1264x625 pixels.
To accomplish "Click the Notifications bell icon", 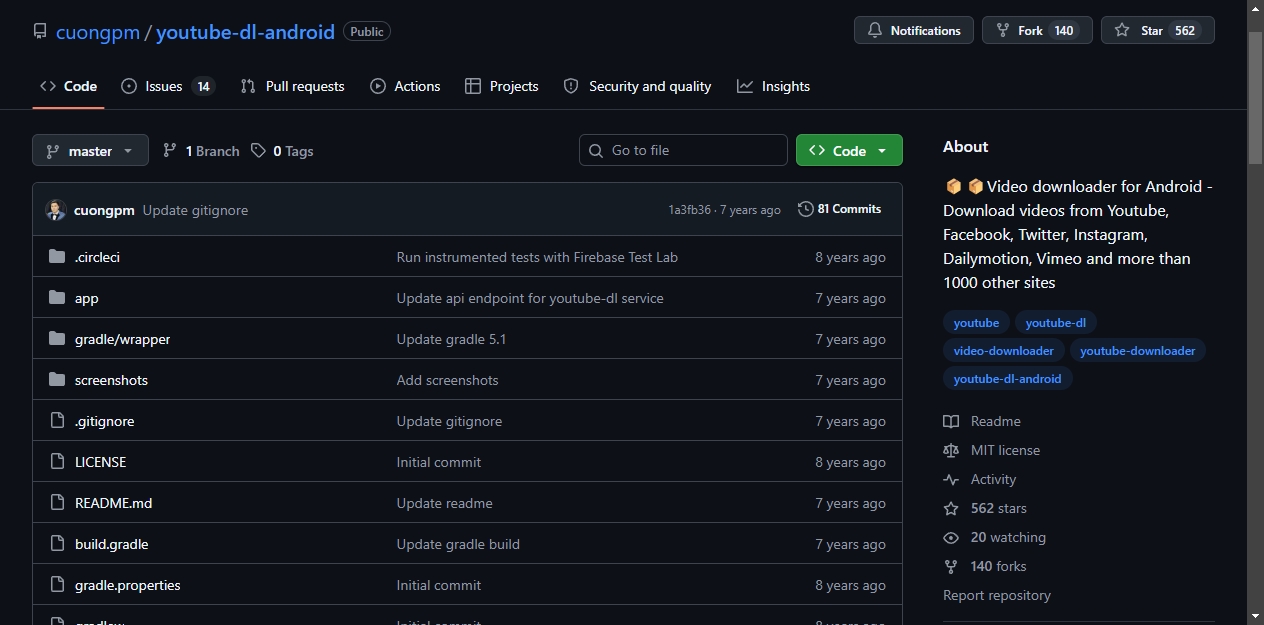I will (874, 31).
